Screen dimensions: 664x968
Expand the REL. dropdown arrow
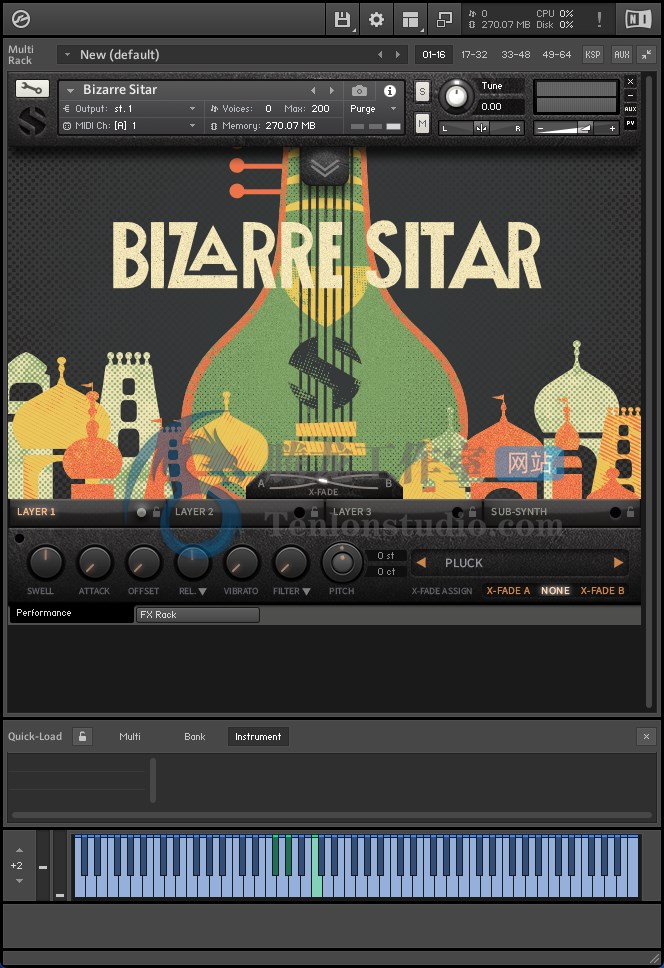pos(202,591)
